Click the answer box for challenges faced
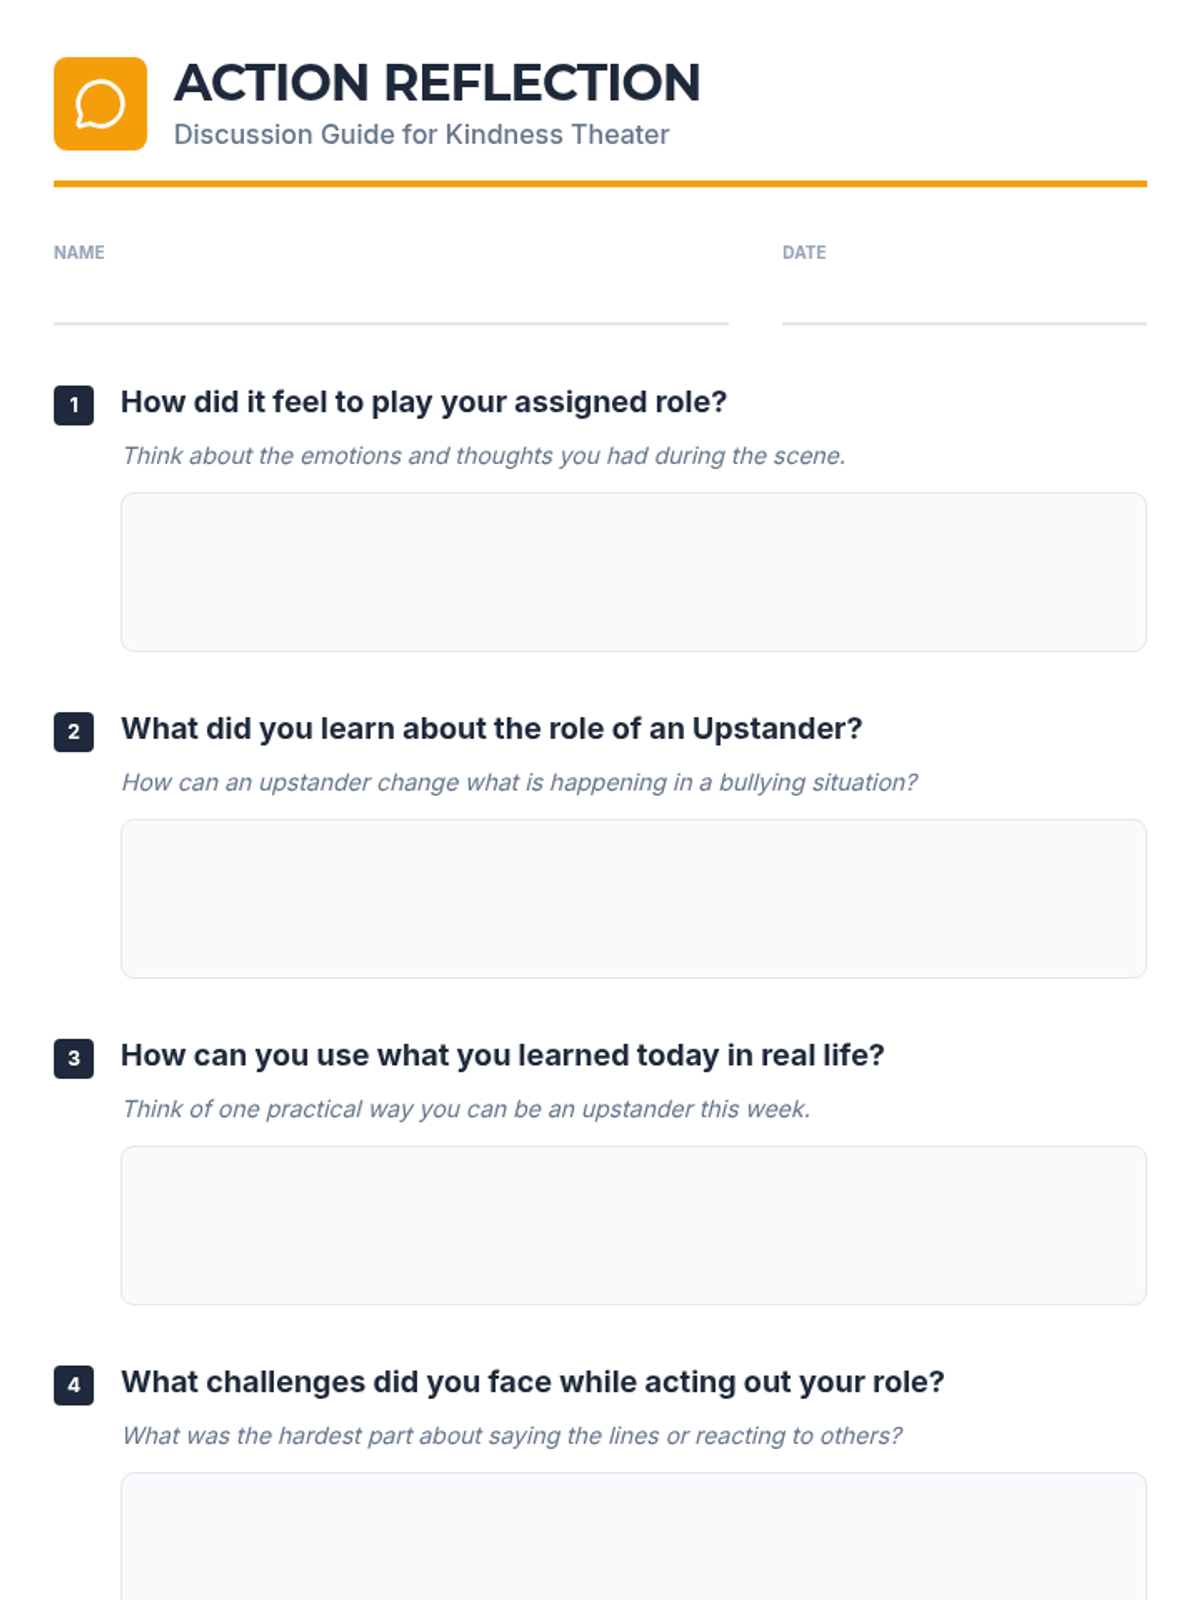This screenshot has width=1200, height=1600. point(633,1537)
